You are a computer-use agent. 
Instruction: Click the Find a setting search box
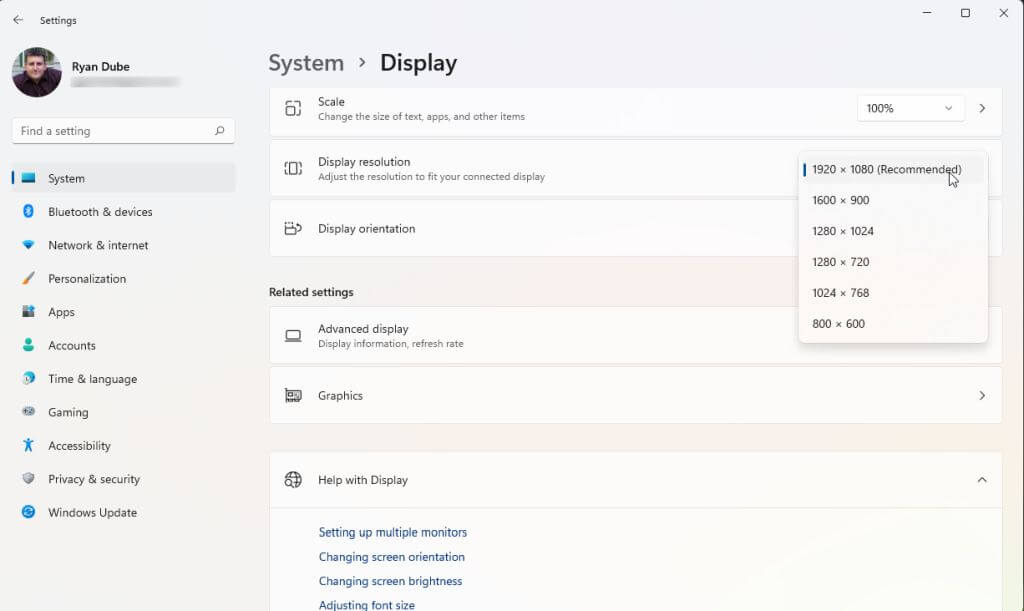pyautogui.click(x=115, y=131)
